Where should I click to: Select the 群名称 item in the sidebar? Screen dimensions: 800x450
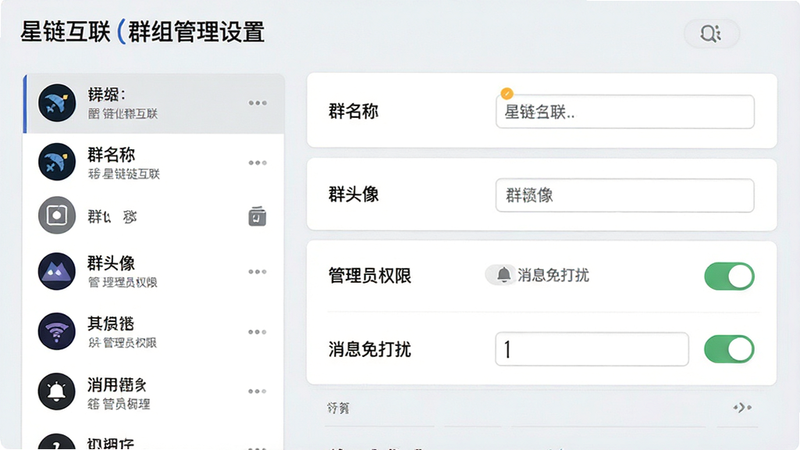tap(154, 163)
